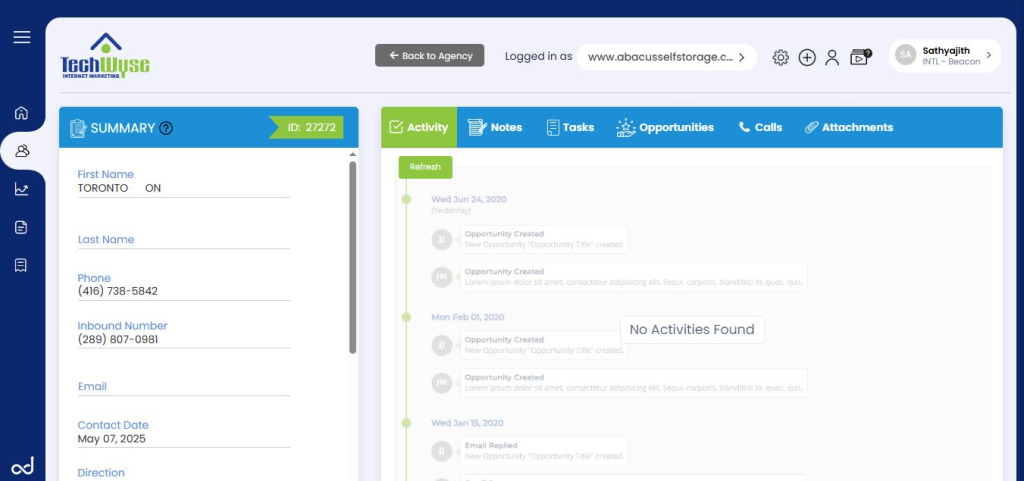This screenshot has height=481, width=1024.
Task: Open the Calls tab
Action: click(760, 127)
